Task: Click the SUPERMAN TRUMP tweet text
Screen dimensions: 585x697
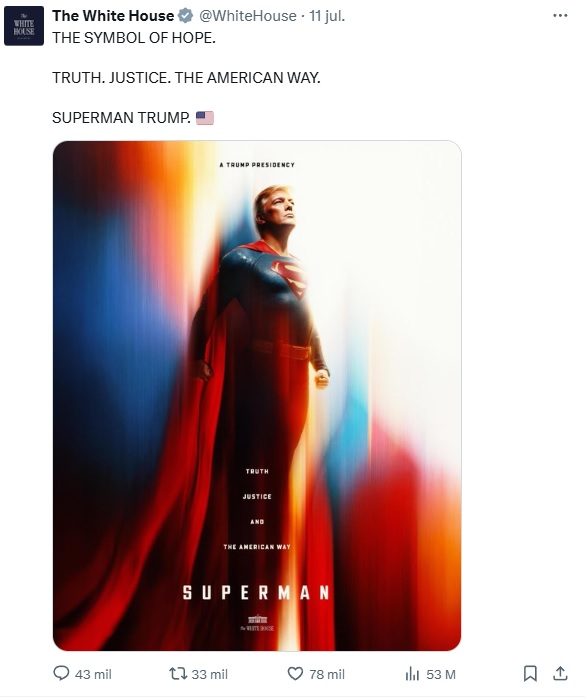Action: coord(121,118)
